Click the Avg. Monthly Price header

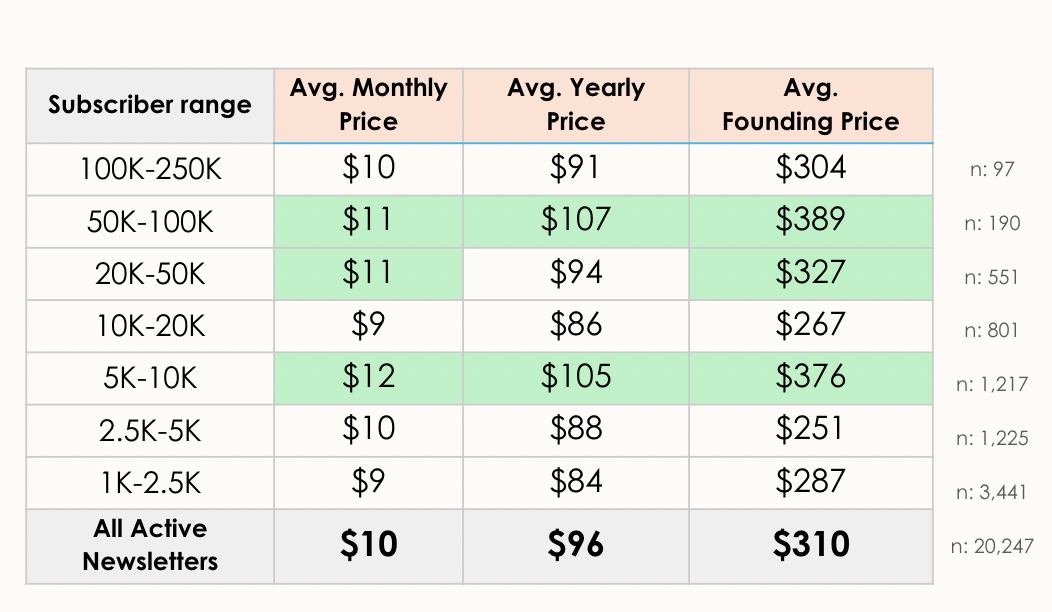click(368, 105)
